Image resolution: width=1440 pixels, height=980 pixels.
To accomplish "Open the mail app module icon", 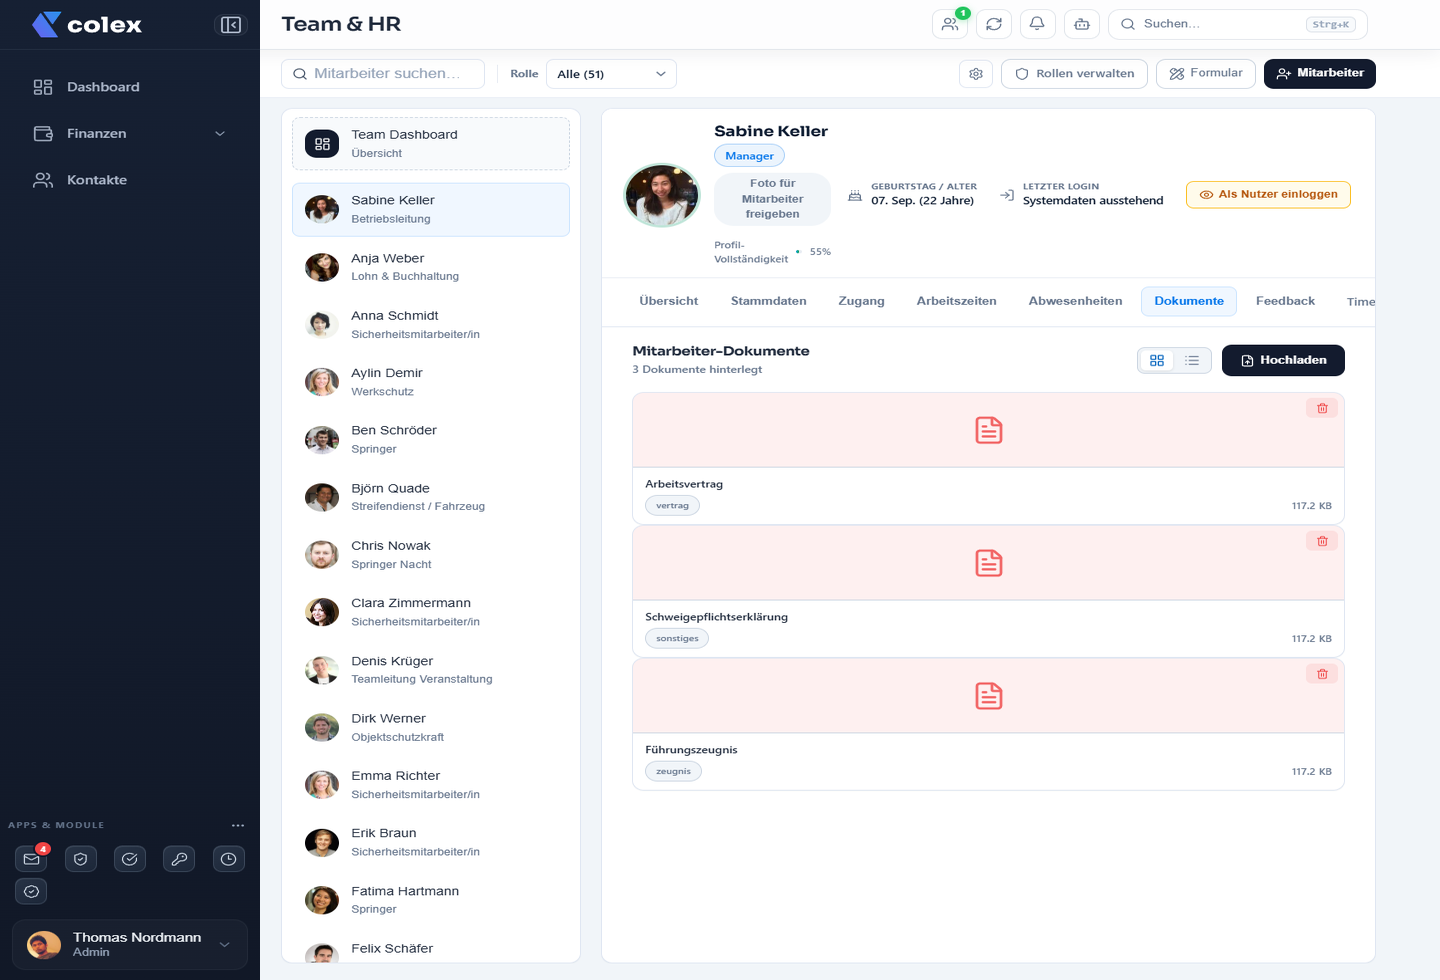I will tap(32, 859).
